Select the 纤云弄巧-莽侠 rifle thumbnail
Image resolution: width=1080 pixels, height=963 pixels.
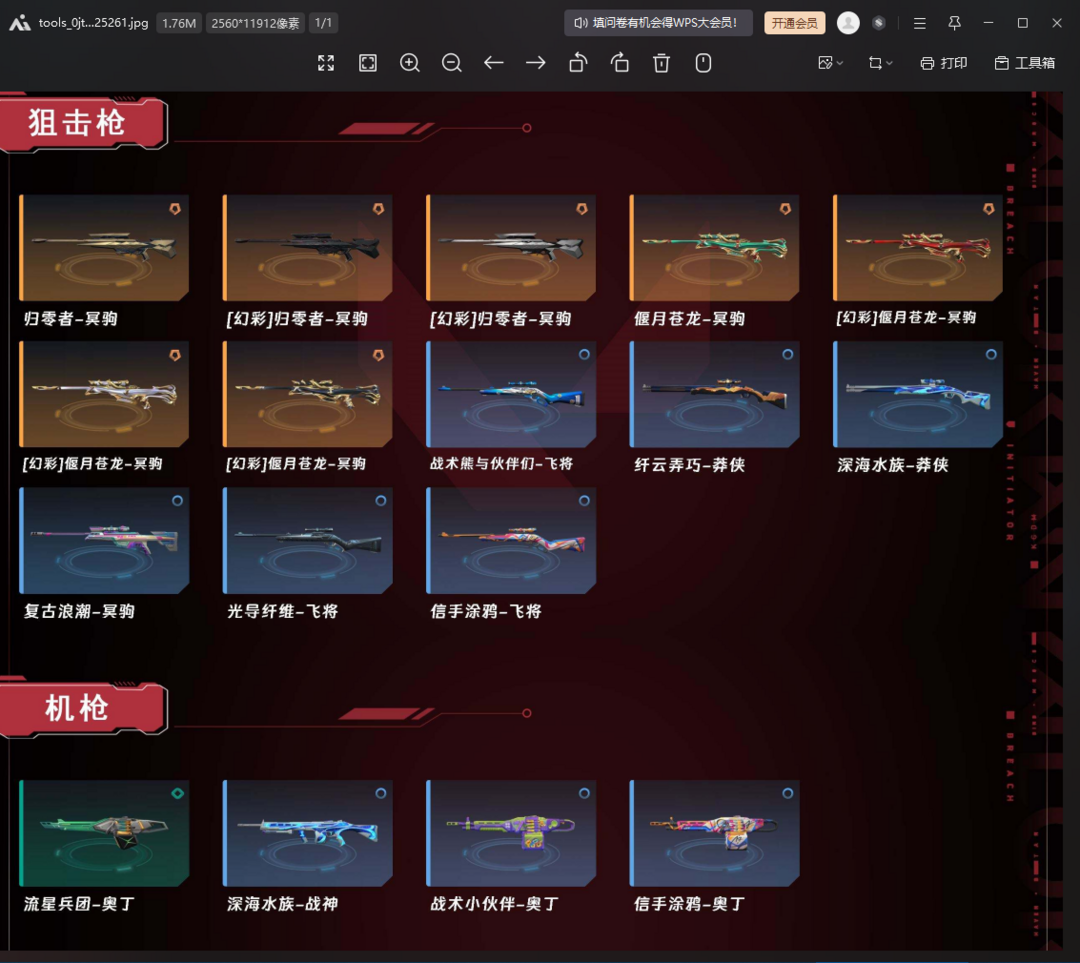(714, 394)
